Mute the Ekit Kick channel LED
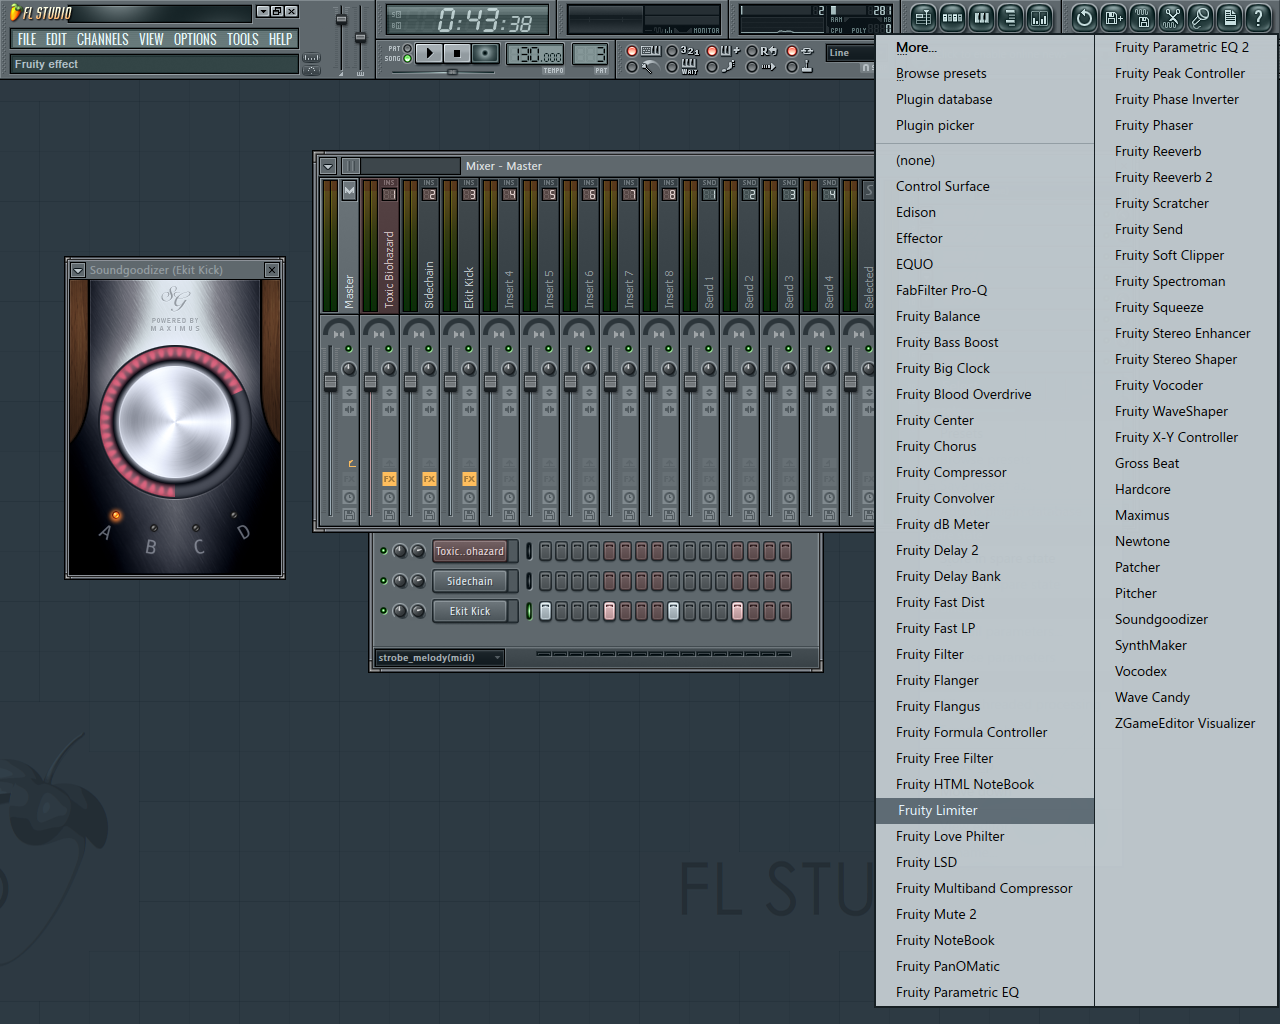The image size is (1280, 1024). 383,611
